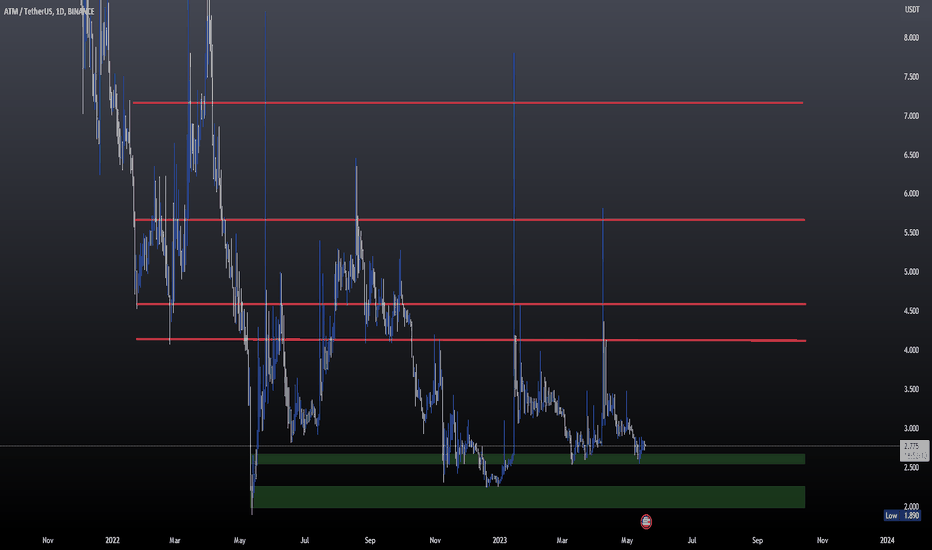This screenshot has width=932, height=550.
Task: Click the 7.500 price axis label
Action: pyautogui.click(x=911, y=77)
